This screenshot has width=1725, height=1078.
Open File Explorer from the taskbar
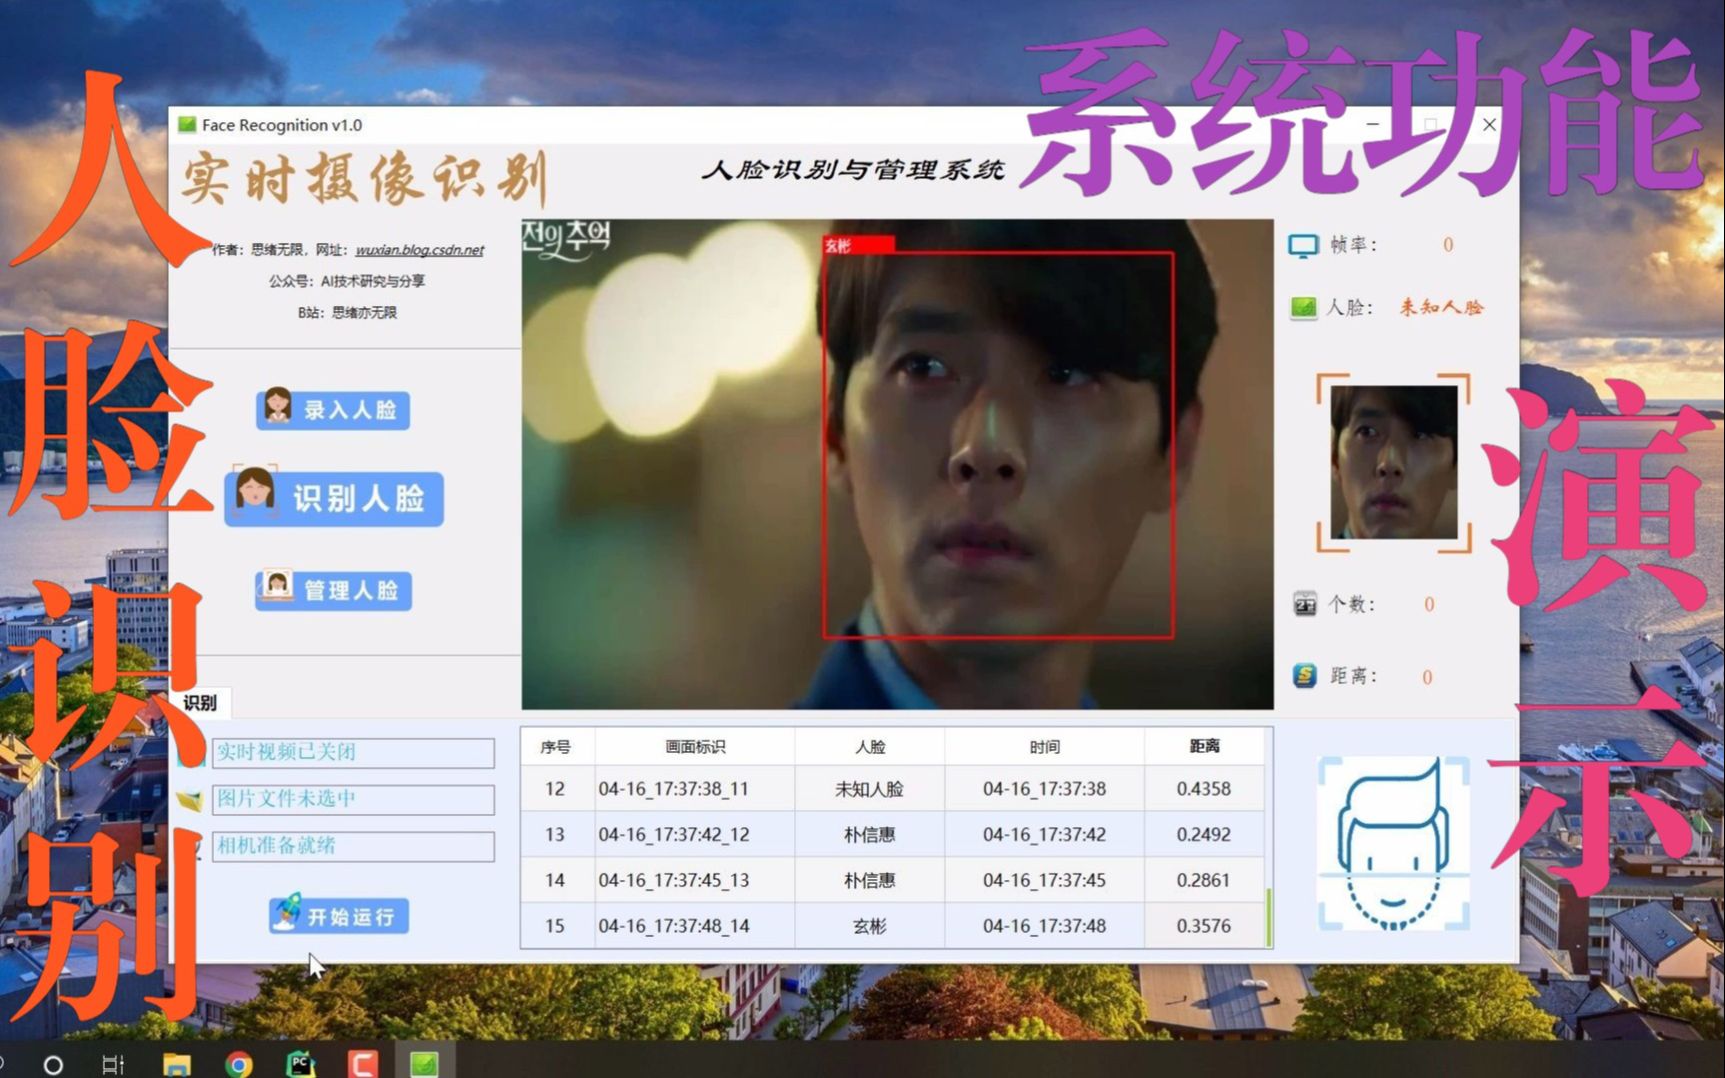(x=177, y=1064)
